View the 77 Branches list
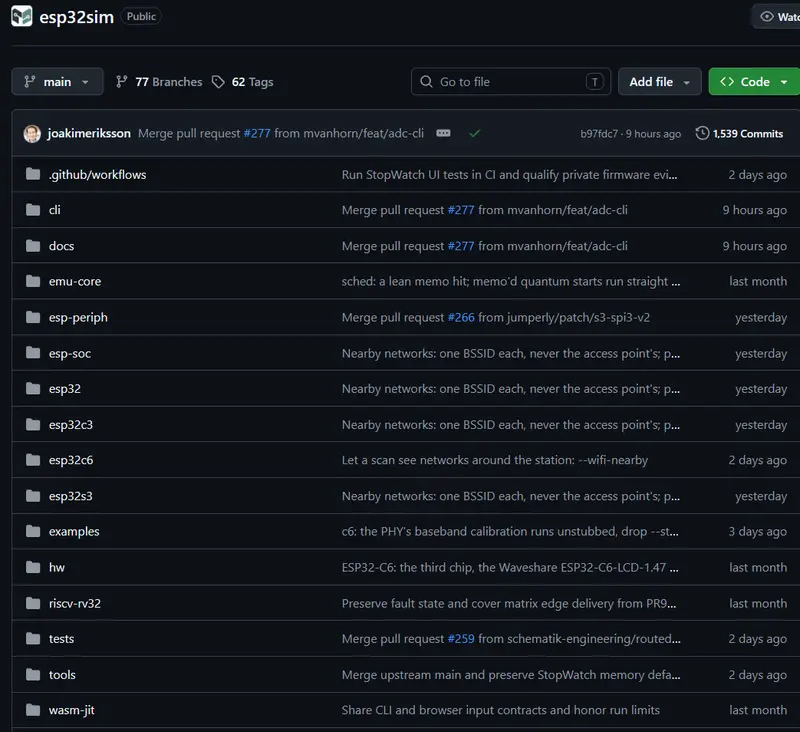The image size is (800, 732). pyautogui.click(x=159, y=82)
